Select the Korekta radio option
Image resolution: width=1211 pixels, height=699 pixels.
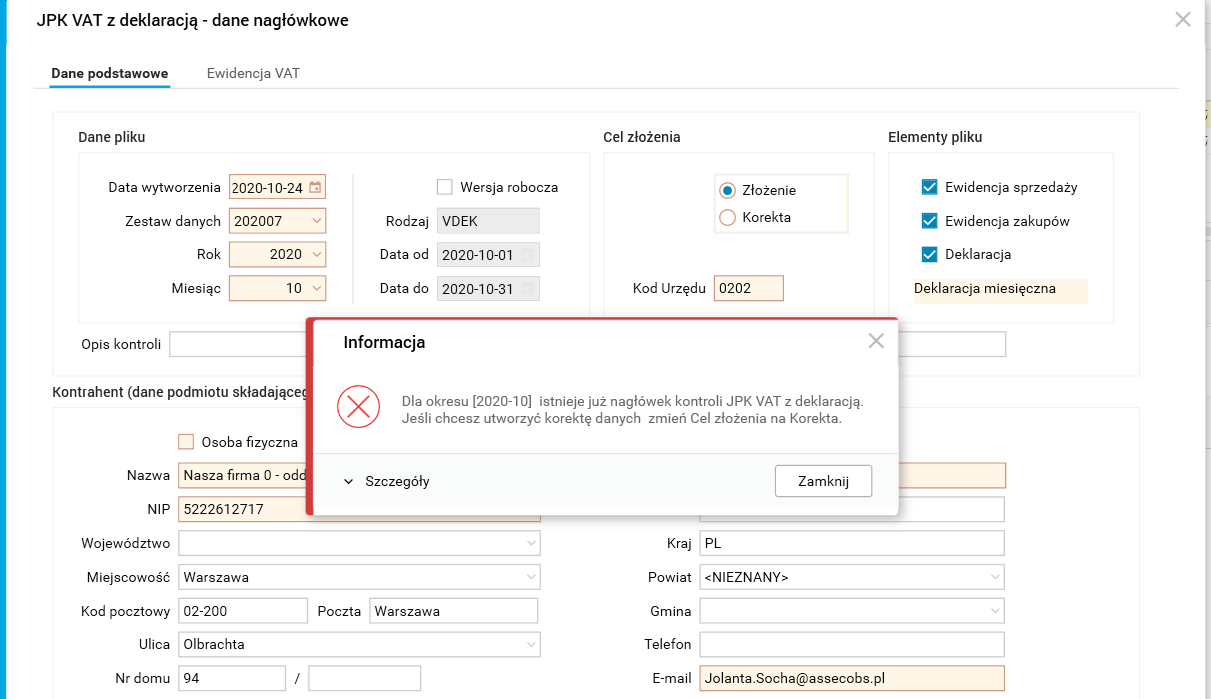click(728, 217)
